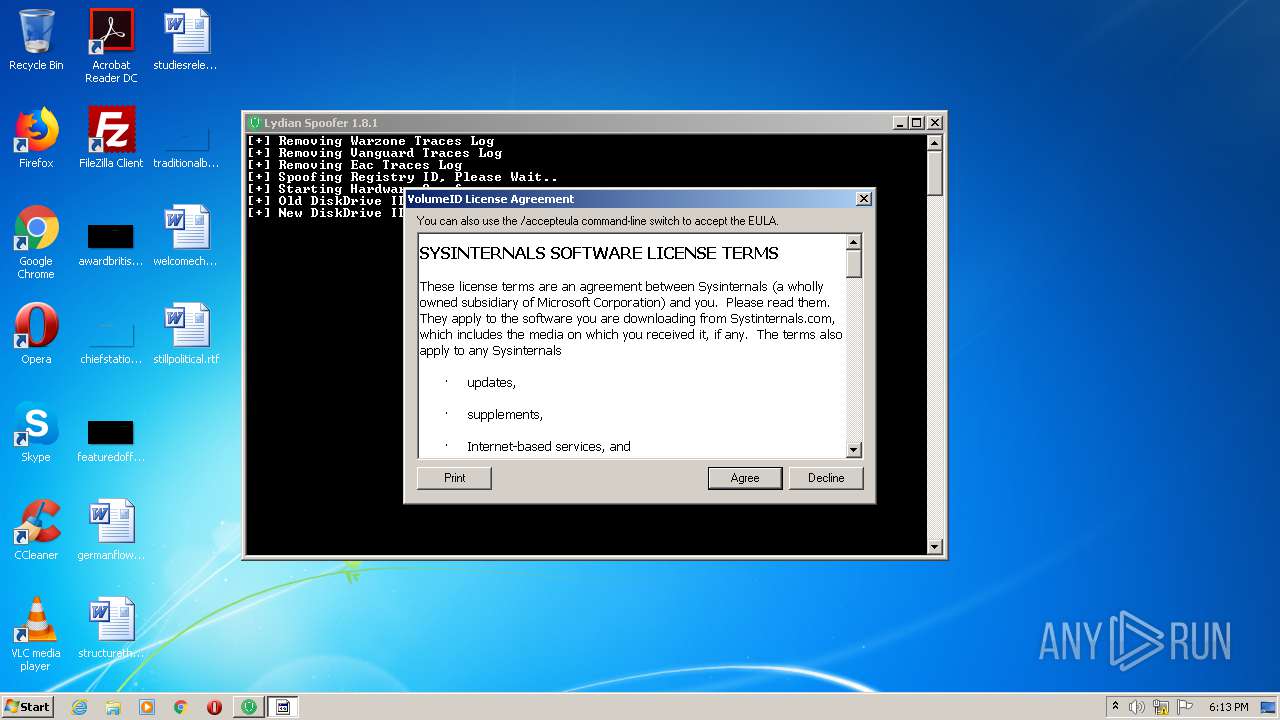Launch Skype from desktop
The image size is (1280, 720).
tap(36, 432)
